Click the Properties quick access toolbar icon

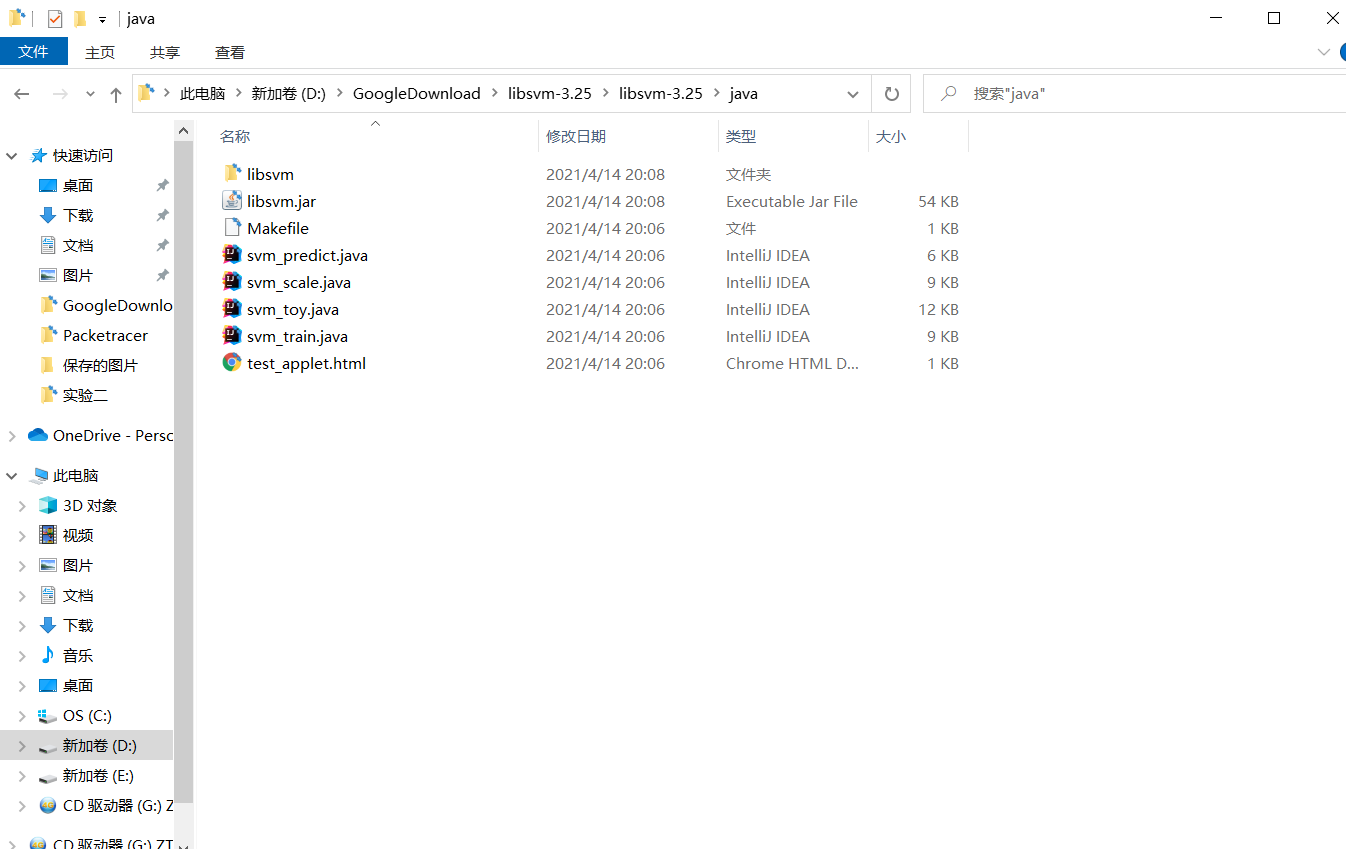click(55, 18)
